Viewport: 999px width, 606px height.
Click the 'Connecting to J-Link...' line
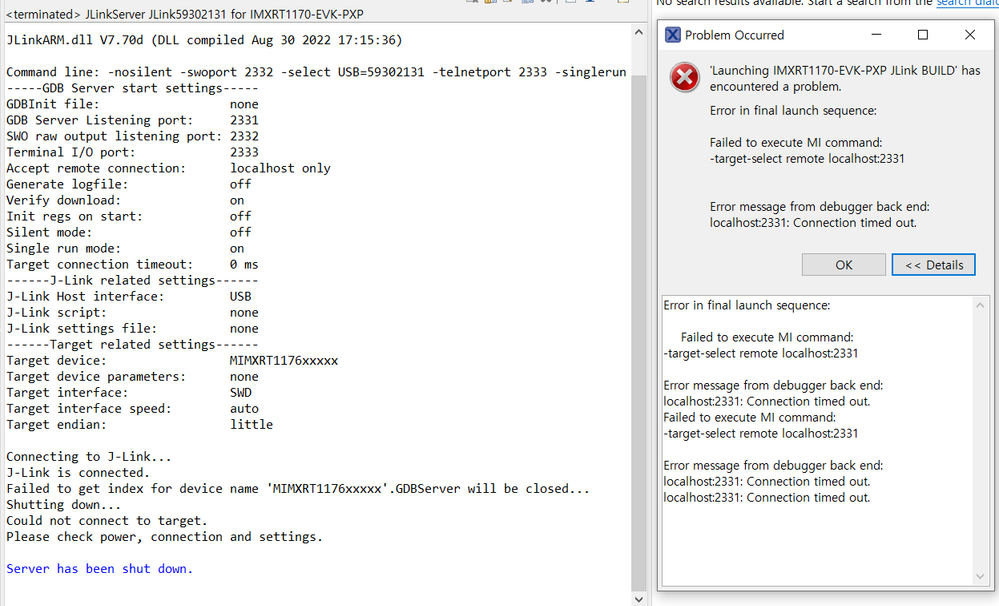[x=89, y=457]
